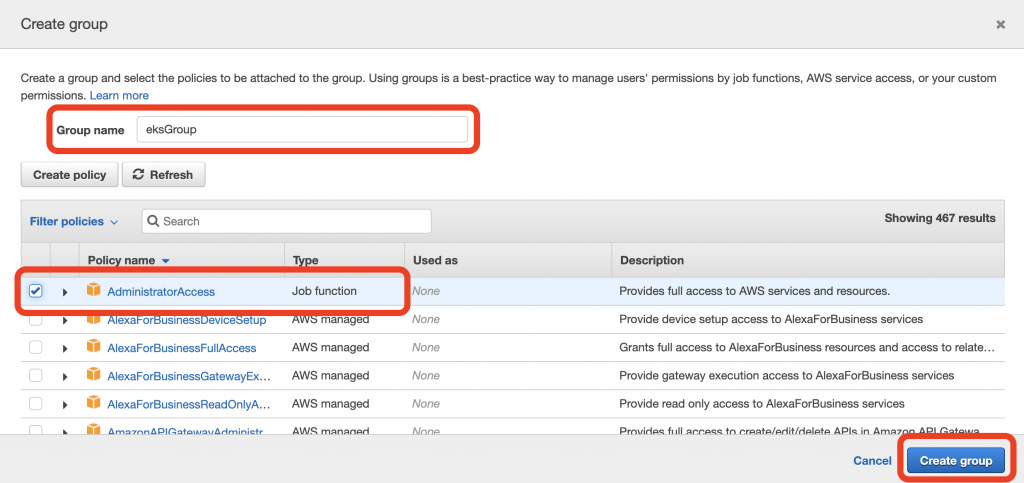Click the Create group button
The image size is (1024, 483).
click(956, 461)
